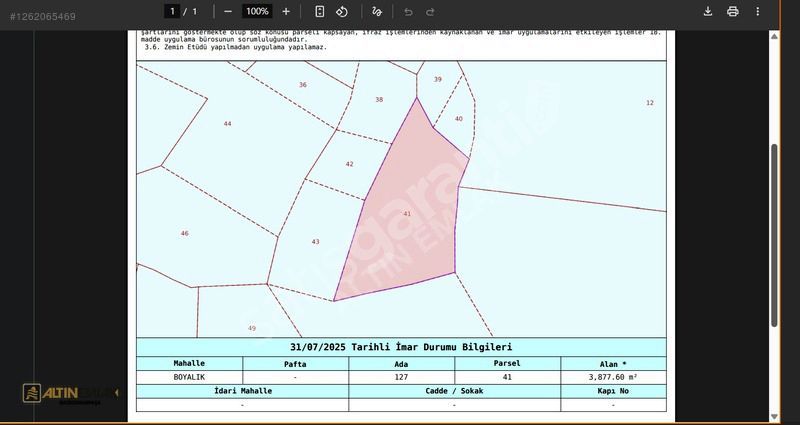Toggle fit to page view
This screenshot has width=800, height=425.
coord(319,11)
